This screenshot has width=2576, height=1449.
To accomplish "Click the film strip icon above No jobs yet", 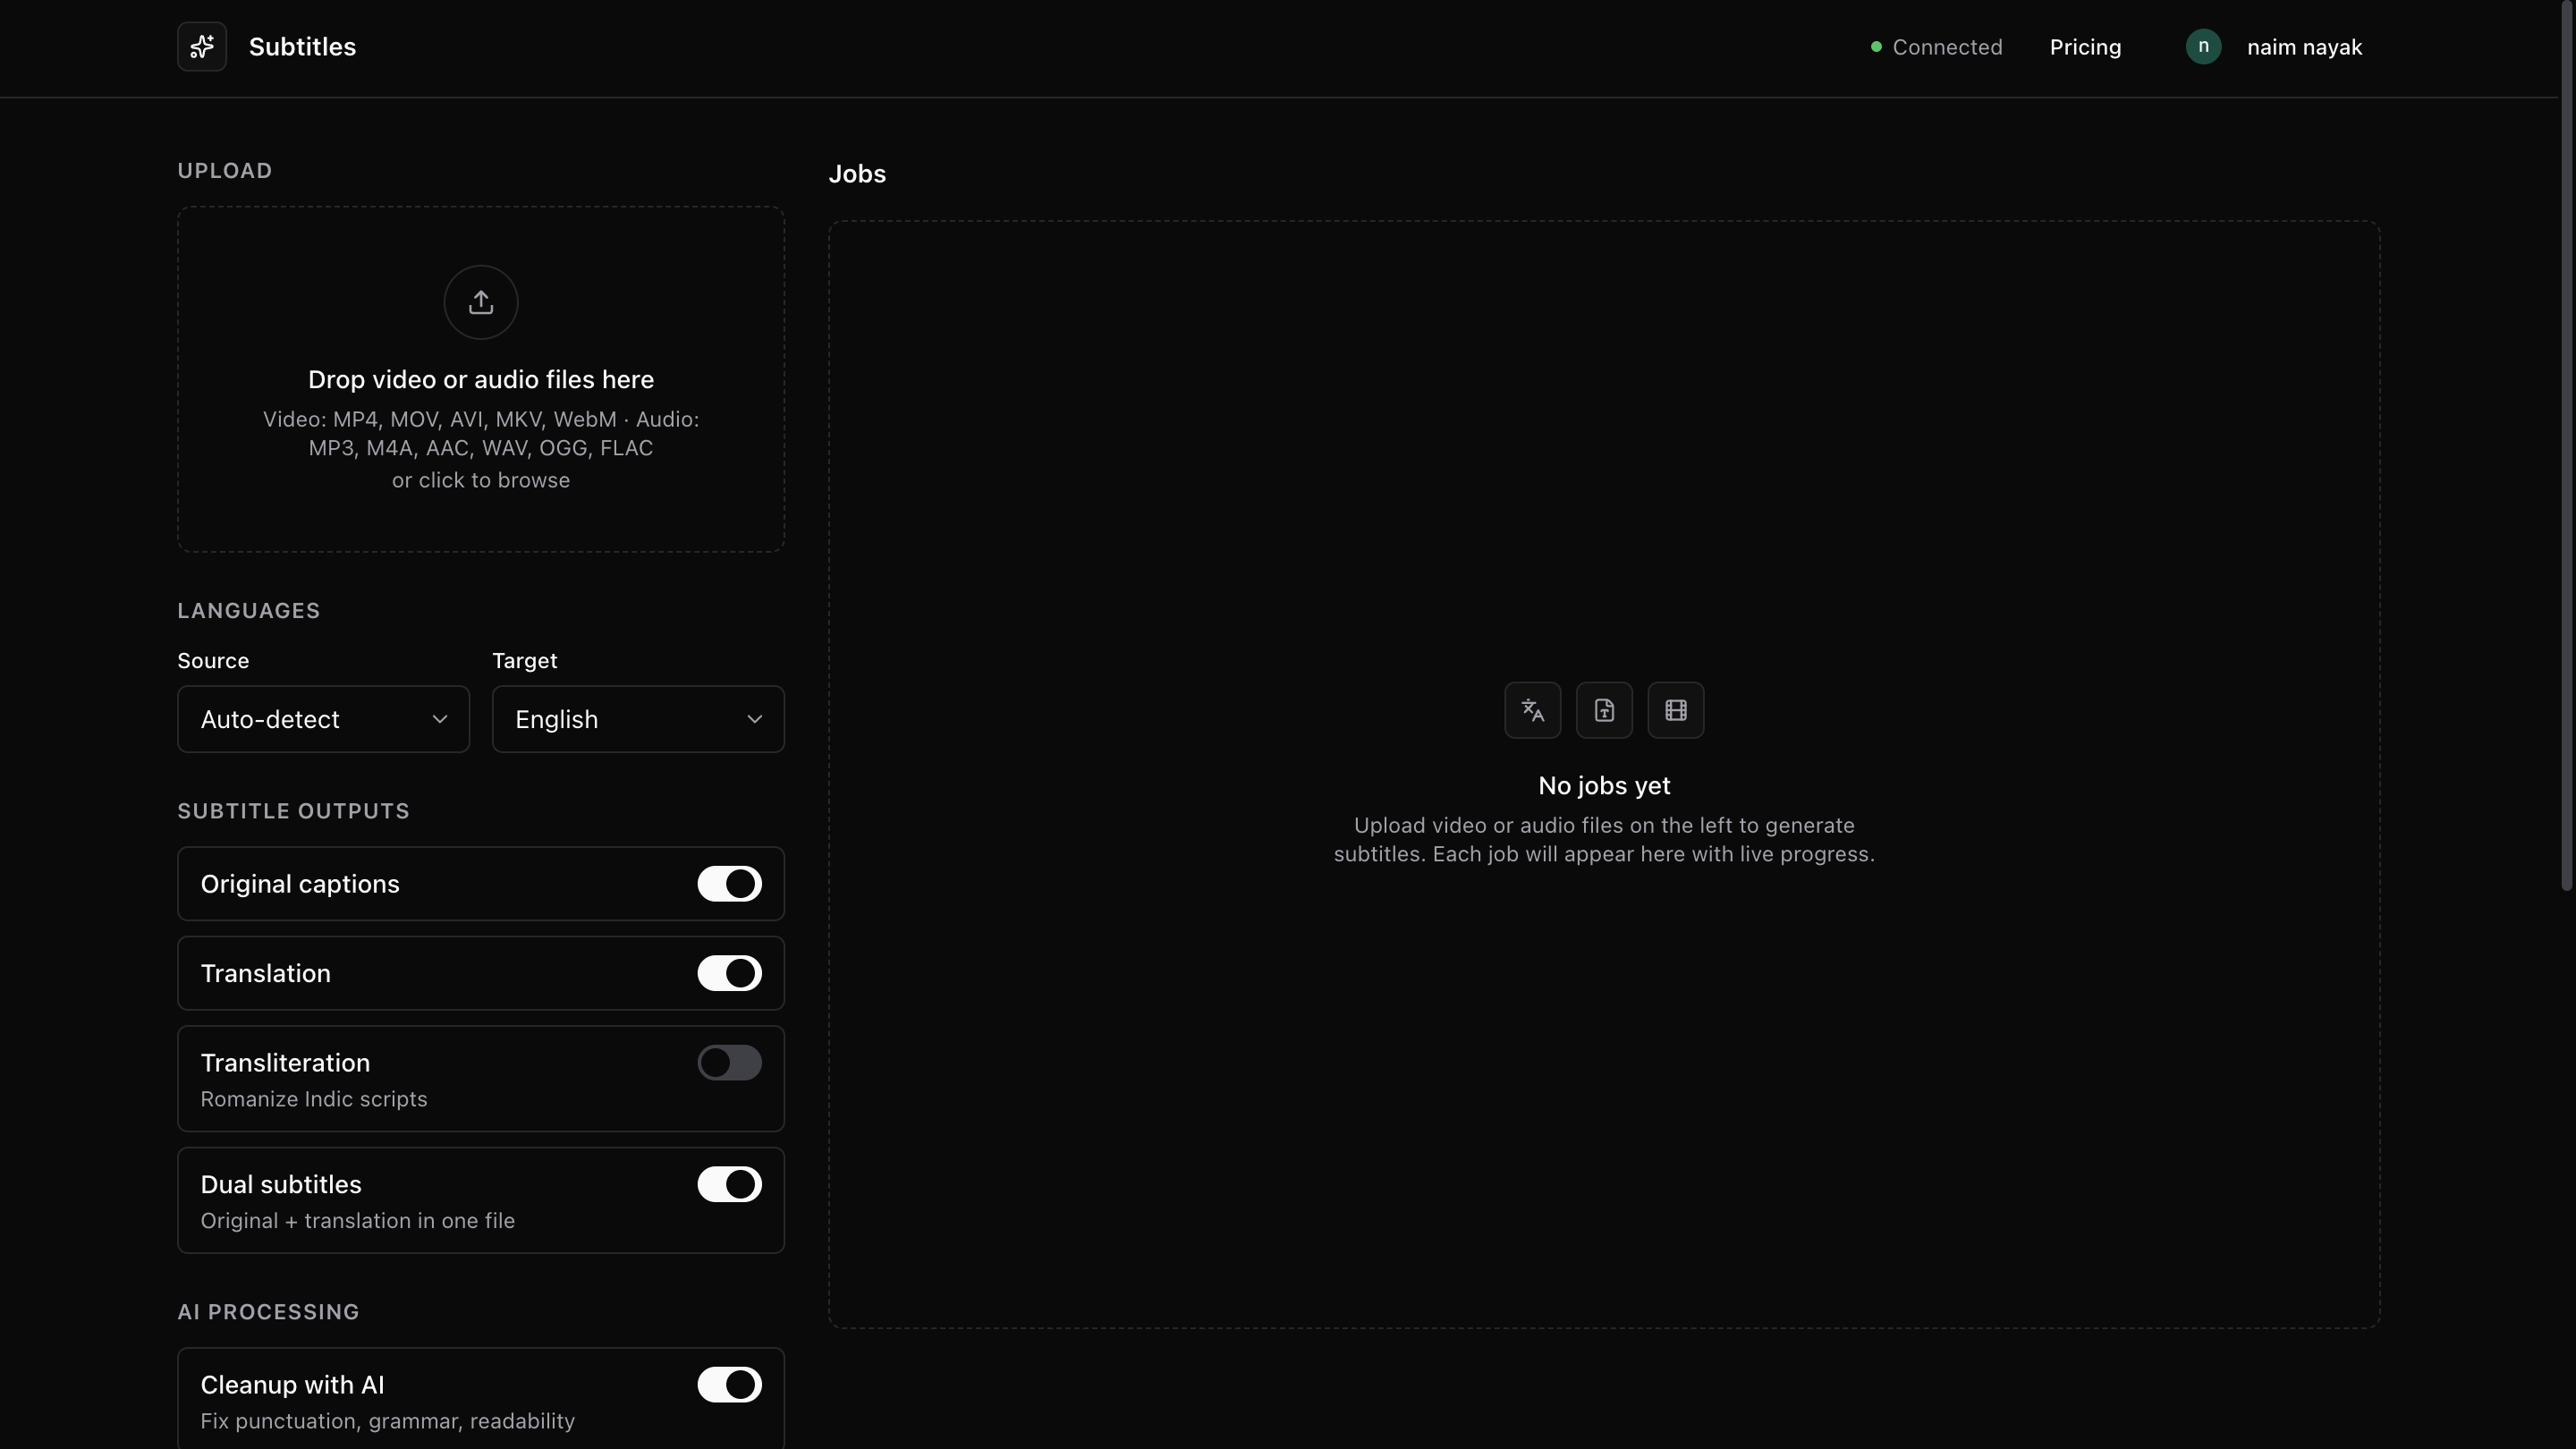I will click(1676, 710).
